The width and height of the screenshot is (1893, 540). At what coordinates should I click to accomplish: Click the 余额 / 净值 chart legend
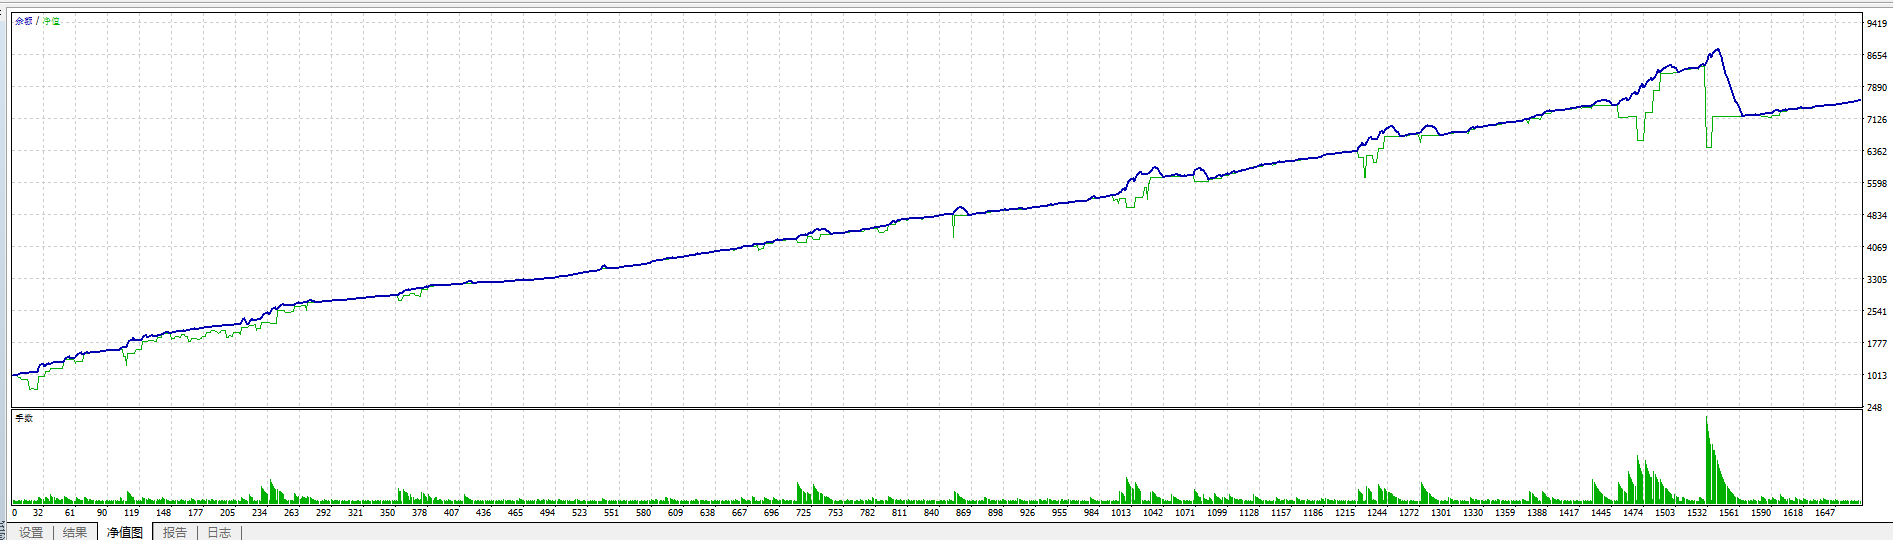tap(37, 21)
